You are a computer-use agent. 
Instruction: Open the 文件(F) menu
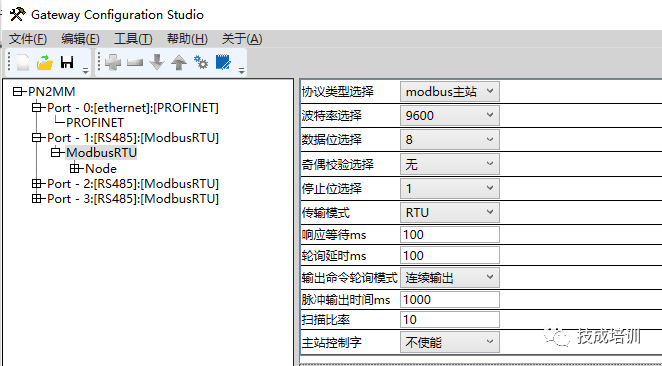coord(28,39)
